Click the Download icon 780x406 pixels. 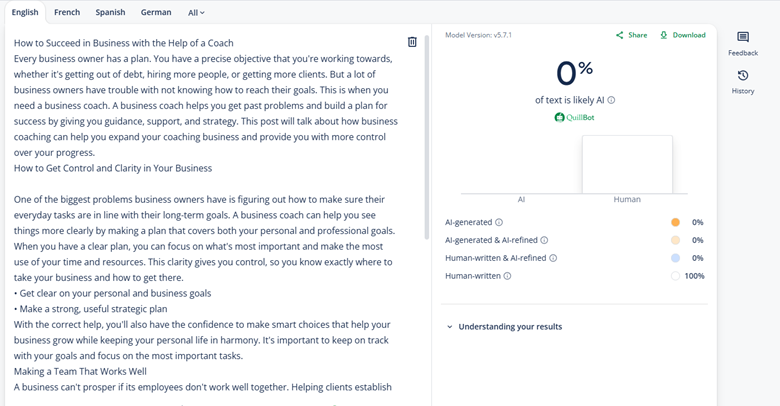[x=665, y=35]
